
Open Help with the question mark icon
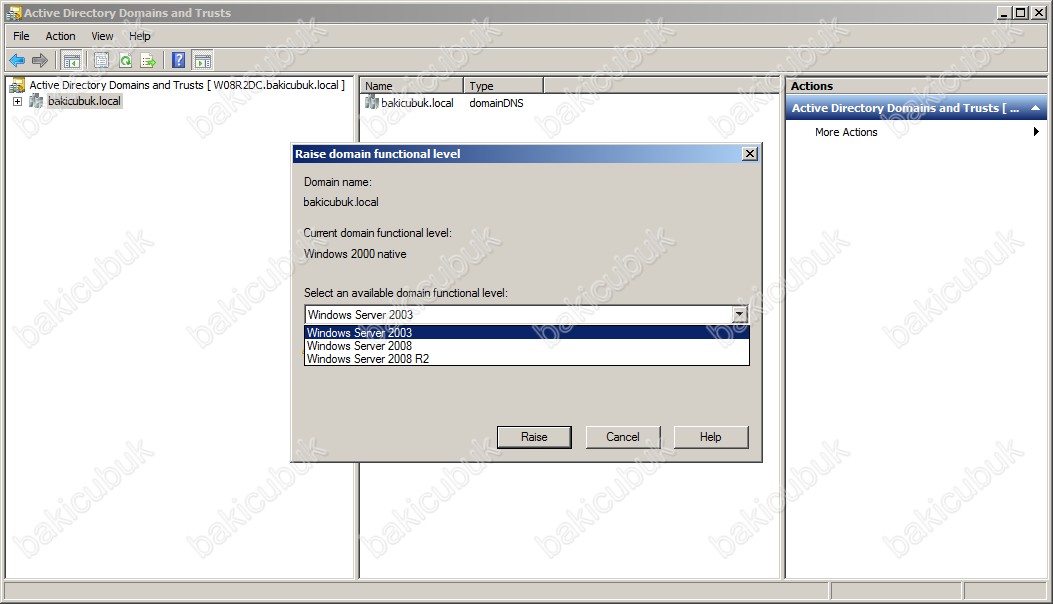pyautogui.click(x=179, y=60)
